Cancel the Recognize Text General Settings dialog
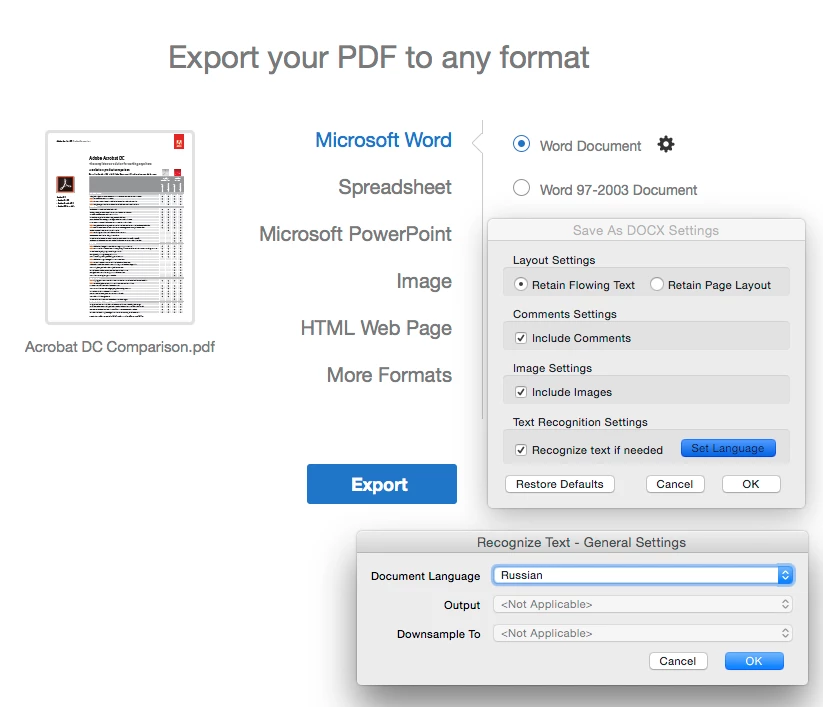Viewport: 823px width, 707px height. [678, 661]
